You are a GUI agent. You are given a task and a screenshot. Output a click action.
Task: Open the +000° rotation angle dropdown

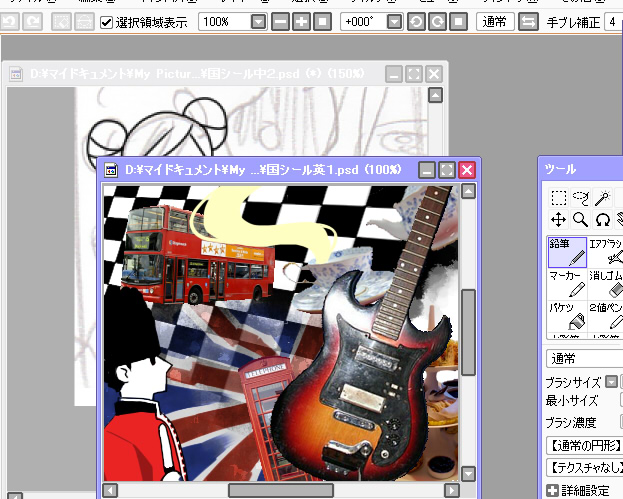click(394, 22)
